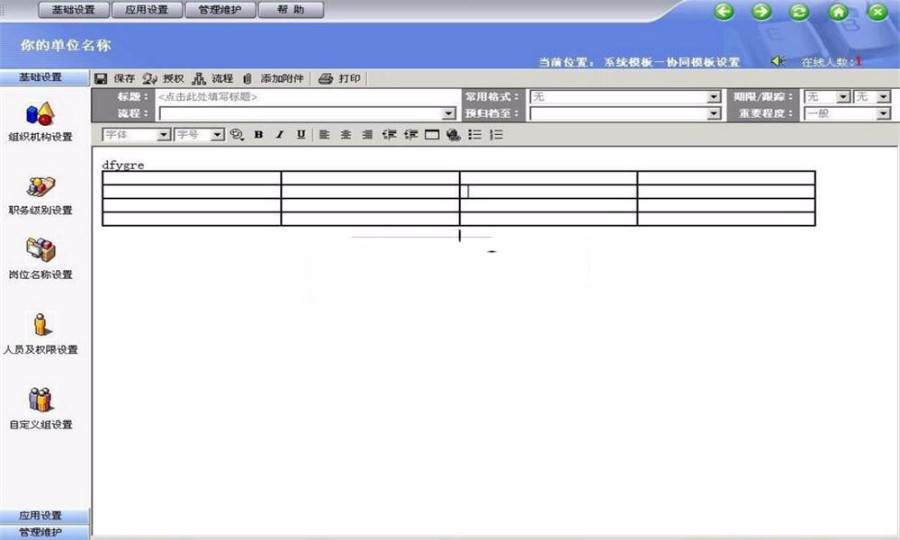Decrease the paragraph indent
The image size is (900, 540).
coord(389,134)
